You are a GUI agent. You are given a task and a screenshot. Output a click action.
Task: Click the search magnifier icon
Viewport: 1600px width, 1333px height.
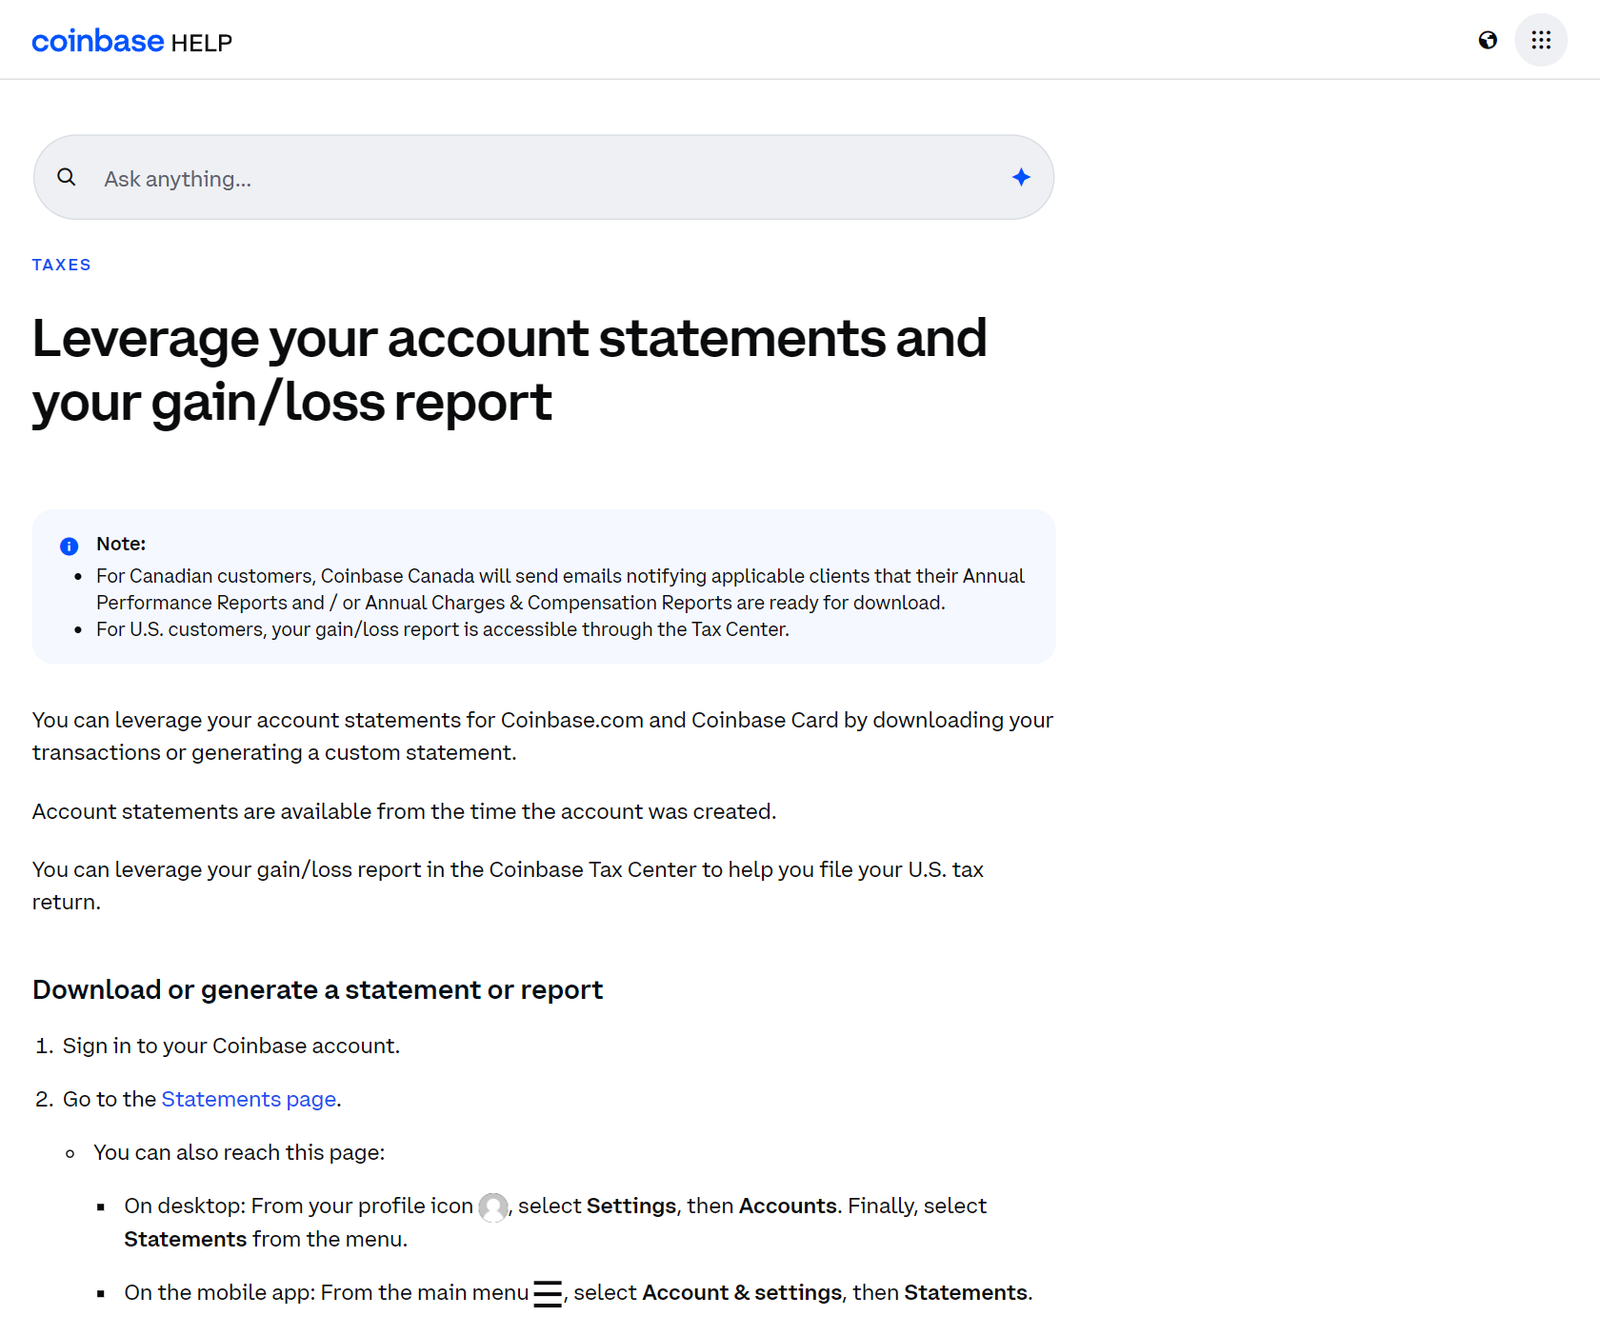point(66,177)
